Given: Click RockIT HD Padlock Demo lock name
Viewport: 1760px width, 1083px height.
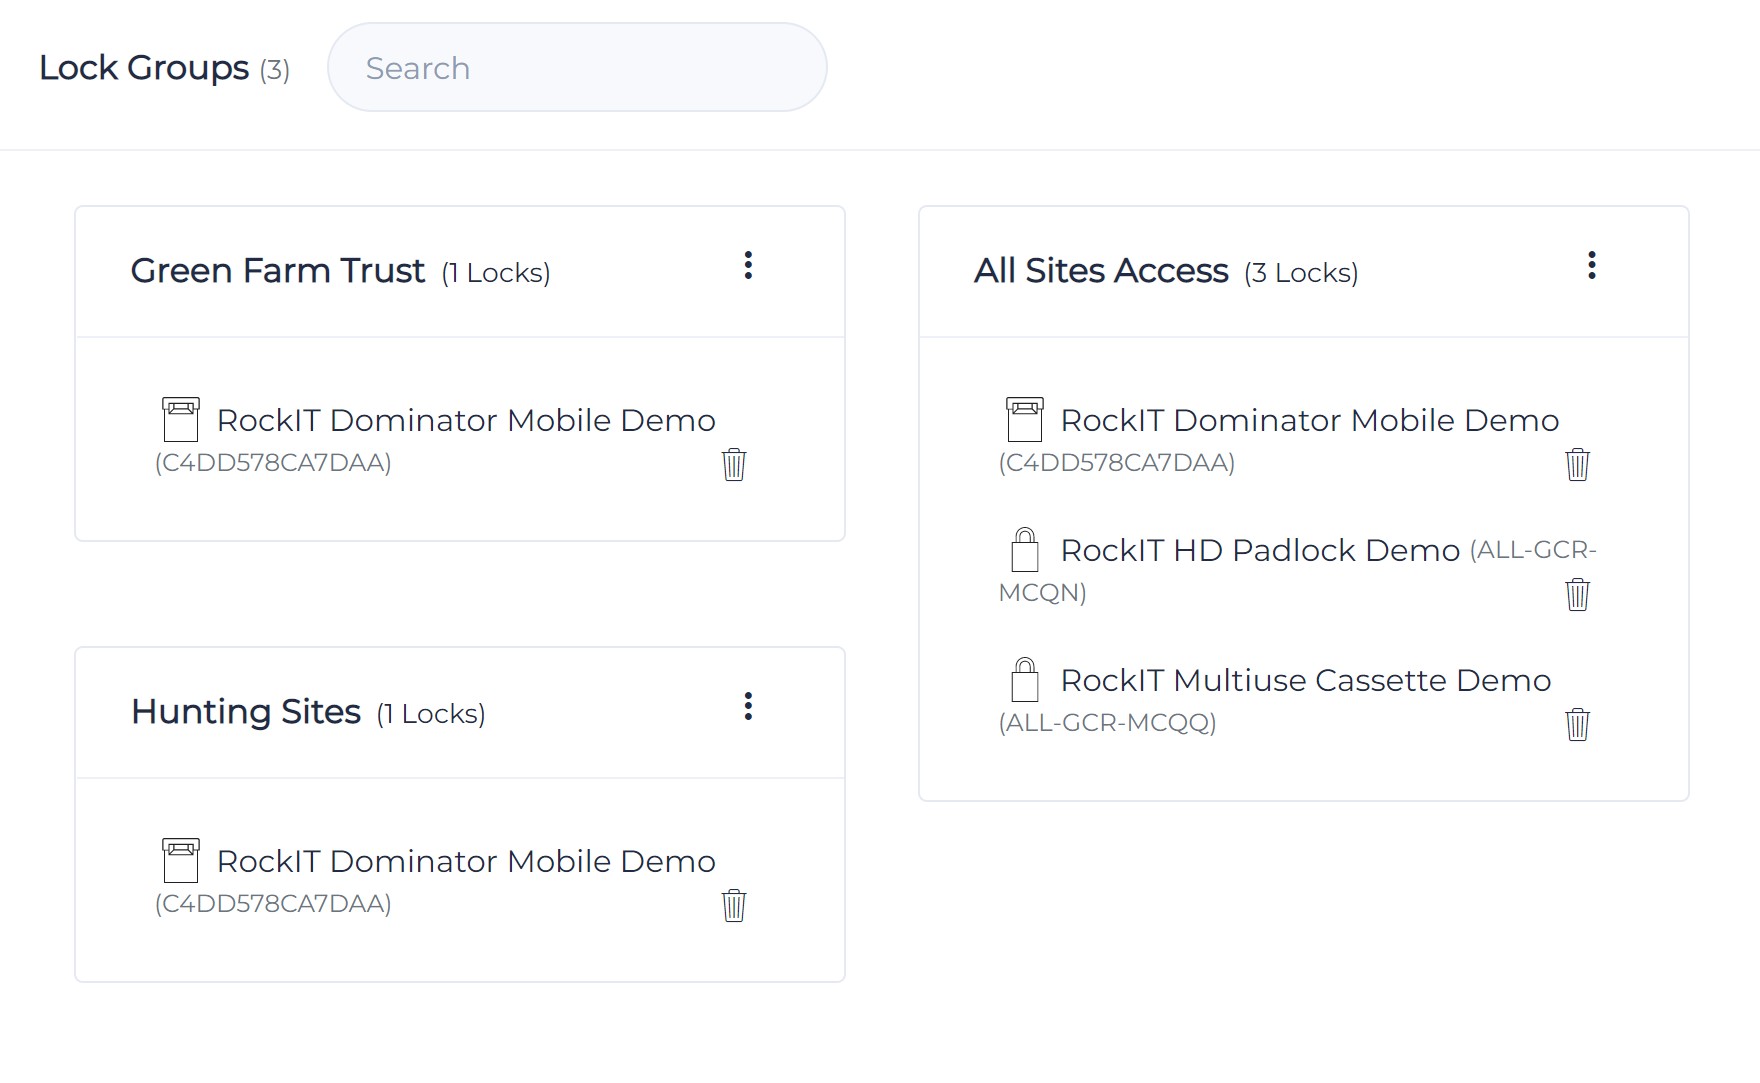Looking at the screenshot, I should coord(1260,550).
